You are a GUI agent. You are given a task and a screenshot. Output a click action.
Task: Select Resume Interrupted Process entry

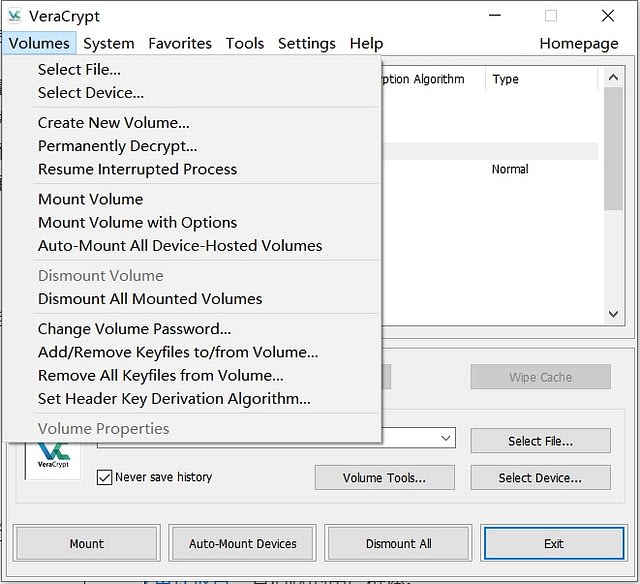click(192, 169)
